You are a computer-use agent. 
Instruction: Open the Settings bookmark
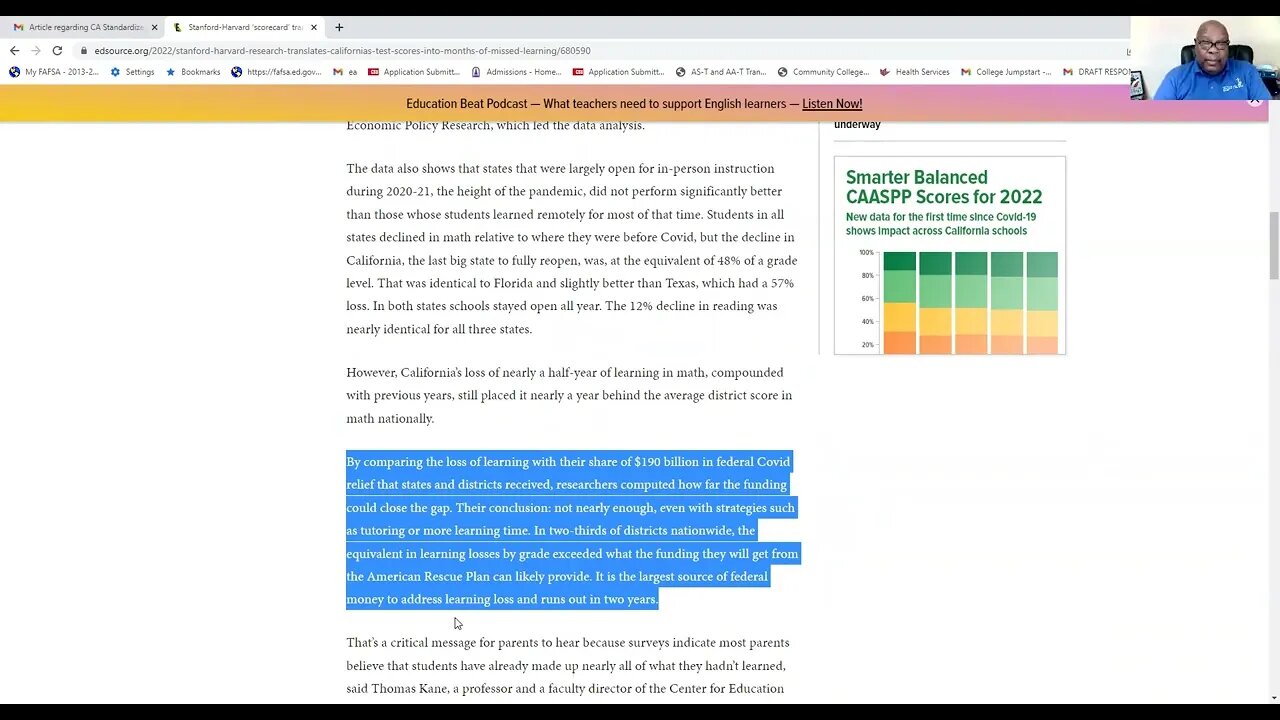(132, 72)
